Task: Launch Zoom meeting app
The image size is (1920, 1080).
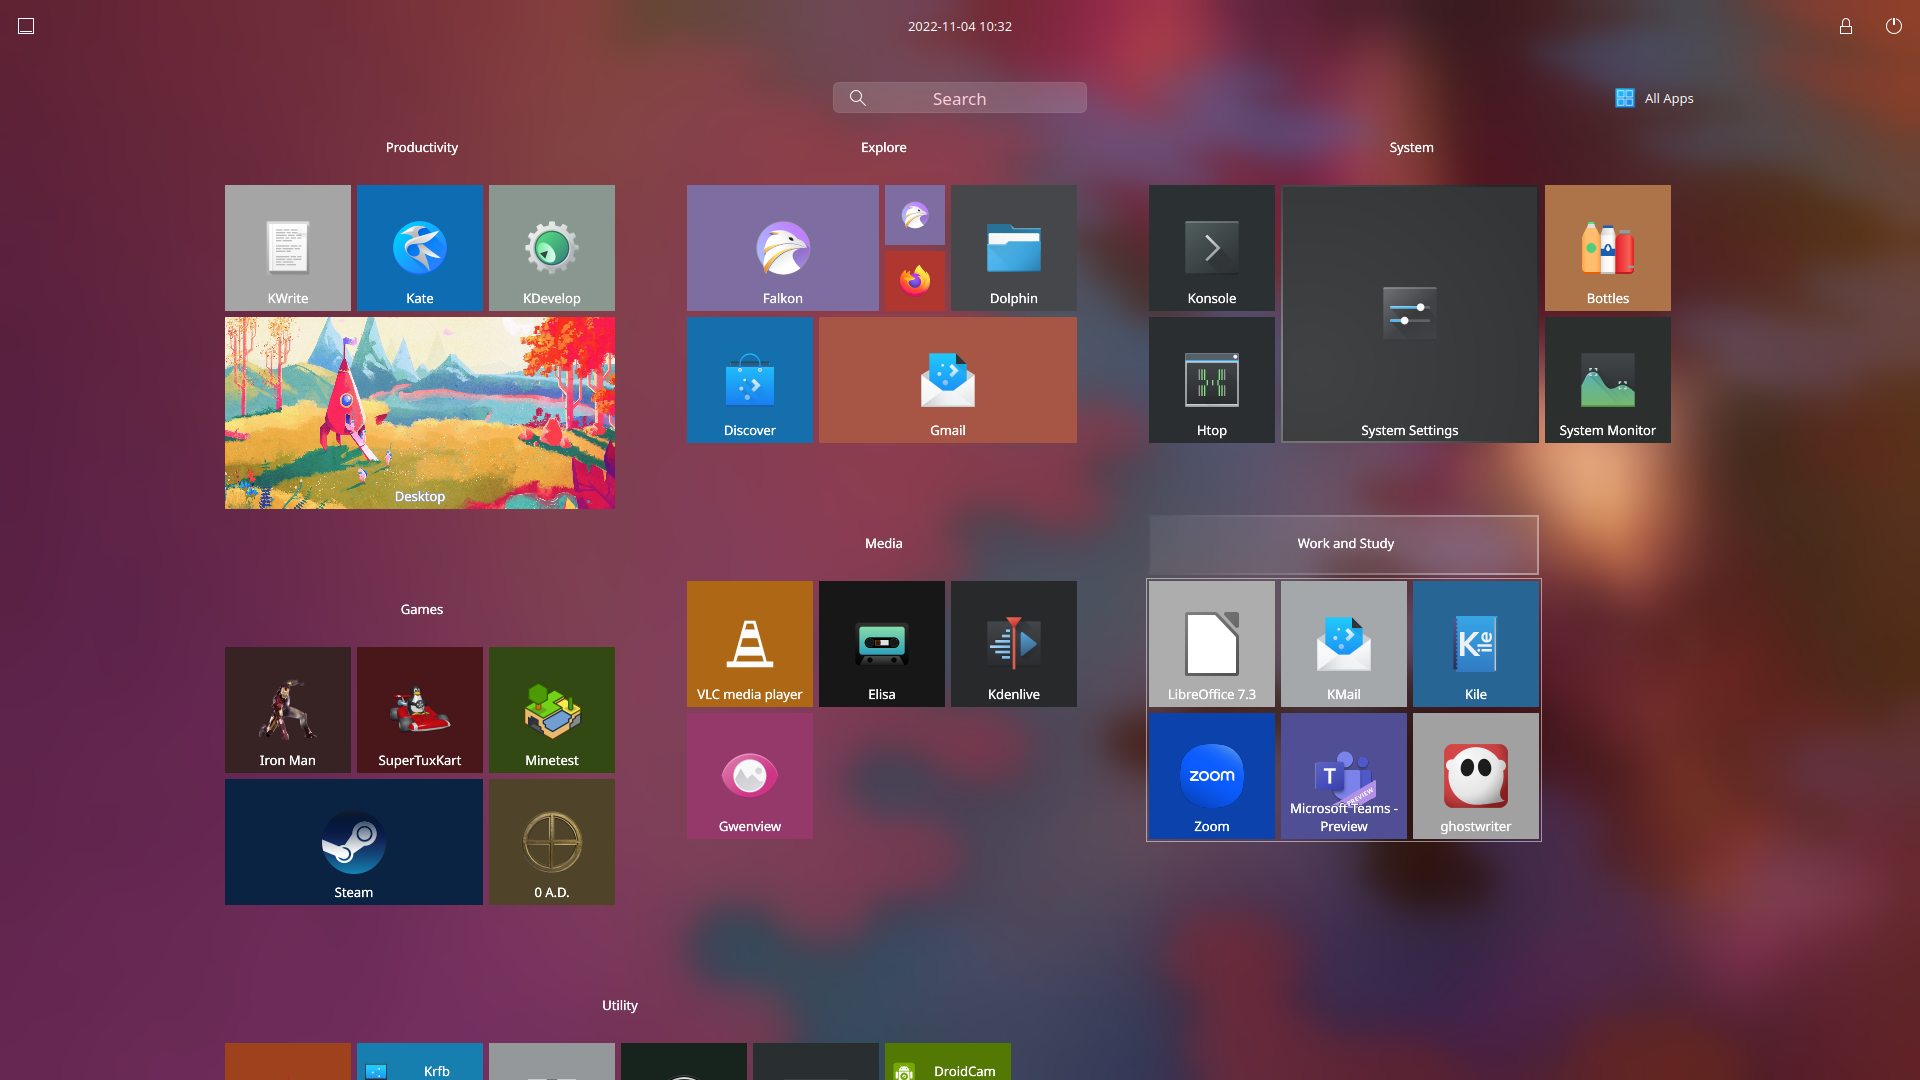Action: coord(1212,776)
